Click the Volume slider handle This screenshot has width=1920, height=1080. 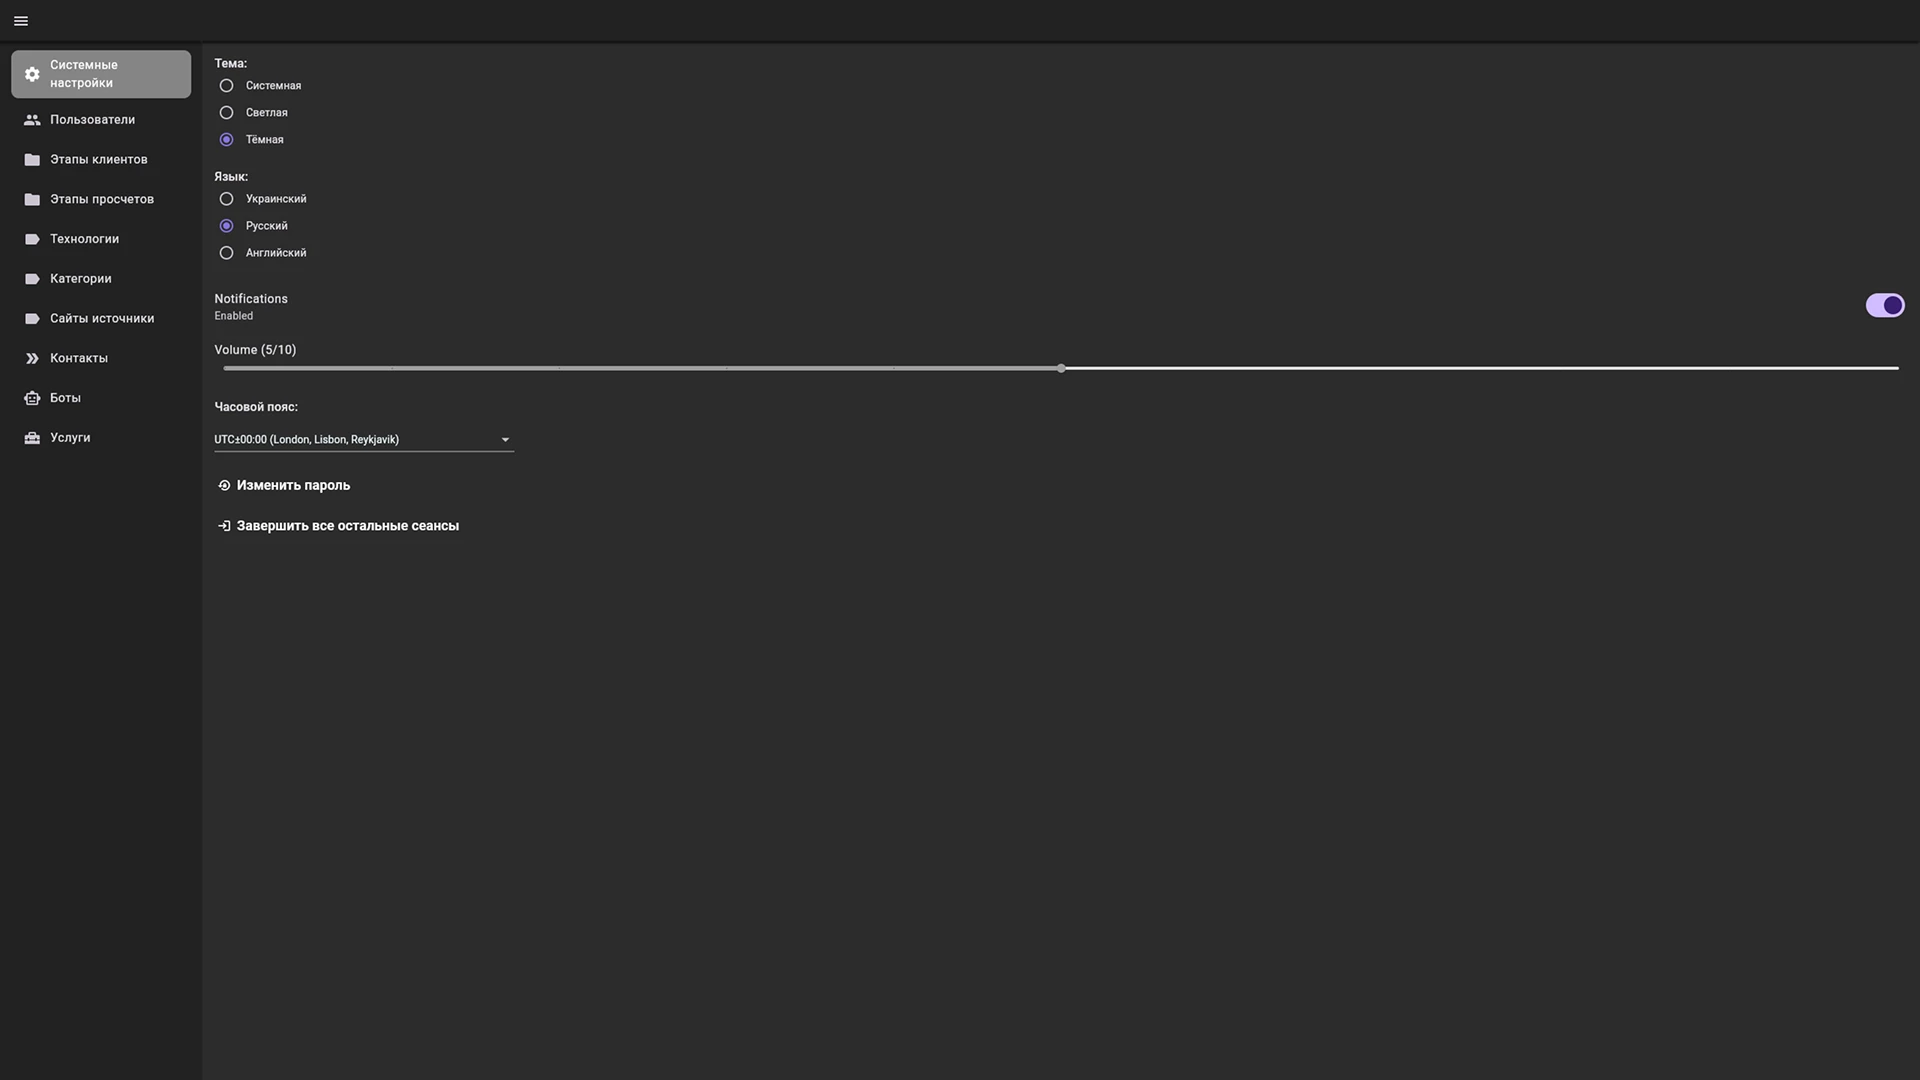click(1061, 368)
